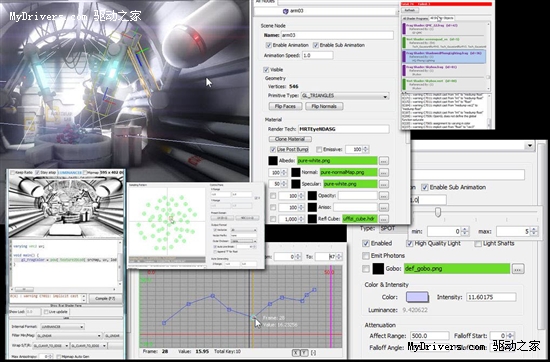This screenshot has width=550, height=362.
Task: Expand the Internal Format LUMINANCE8 dropdown
Action: [62, 327]
